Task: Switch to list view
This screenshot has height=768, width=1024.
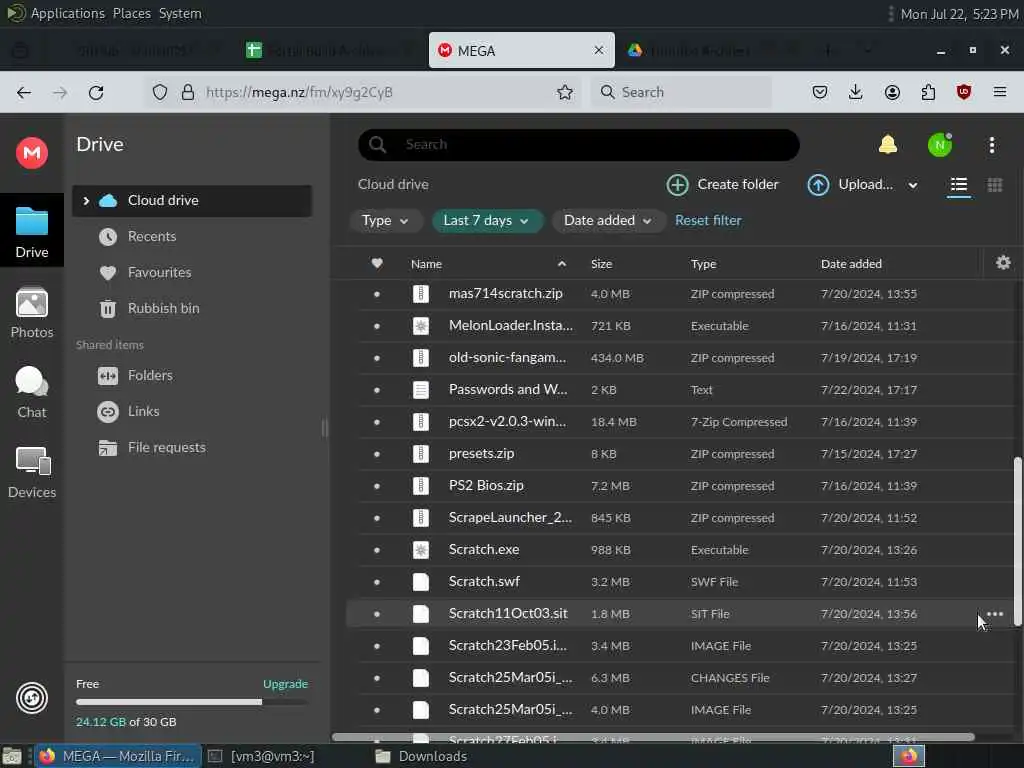Action: point(959,185)
